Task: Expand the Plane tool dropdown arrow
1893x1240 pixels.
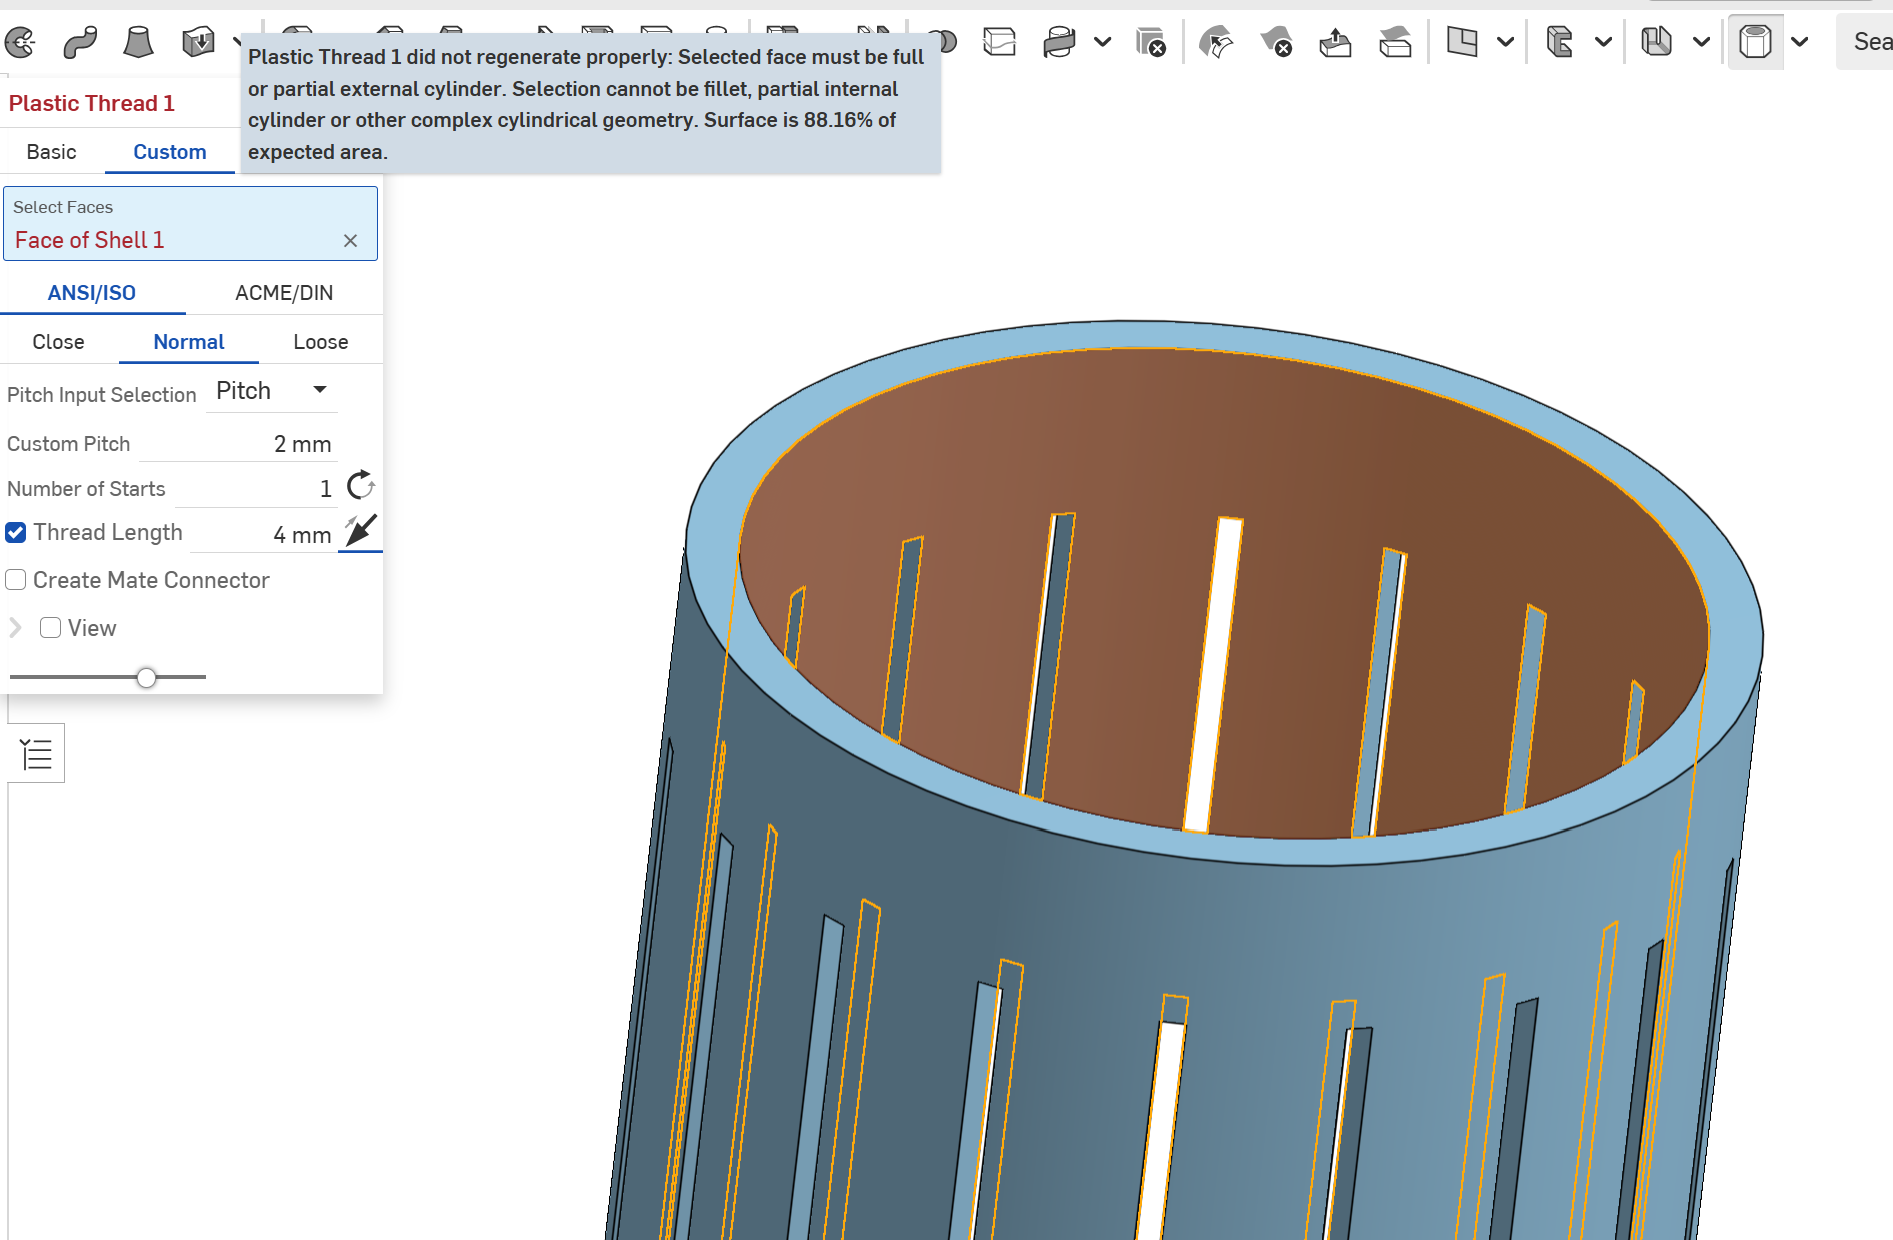Action: [1505, 42]
